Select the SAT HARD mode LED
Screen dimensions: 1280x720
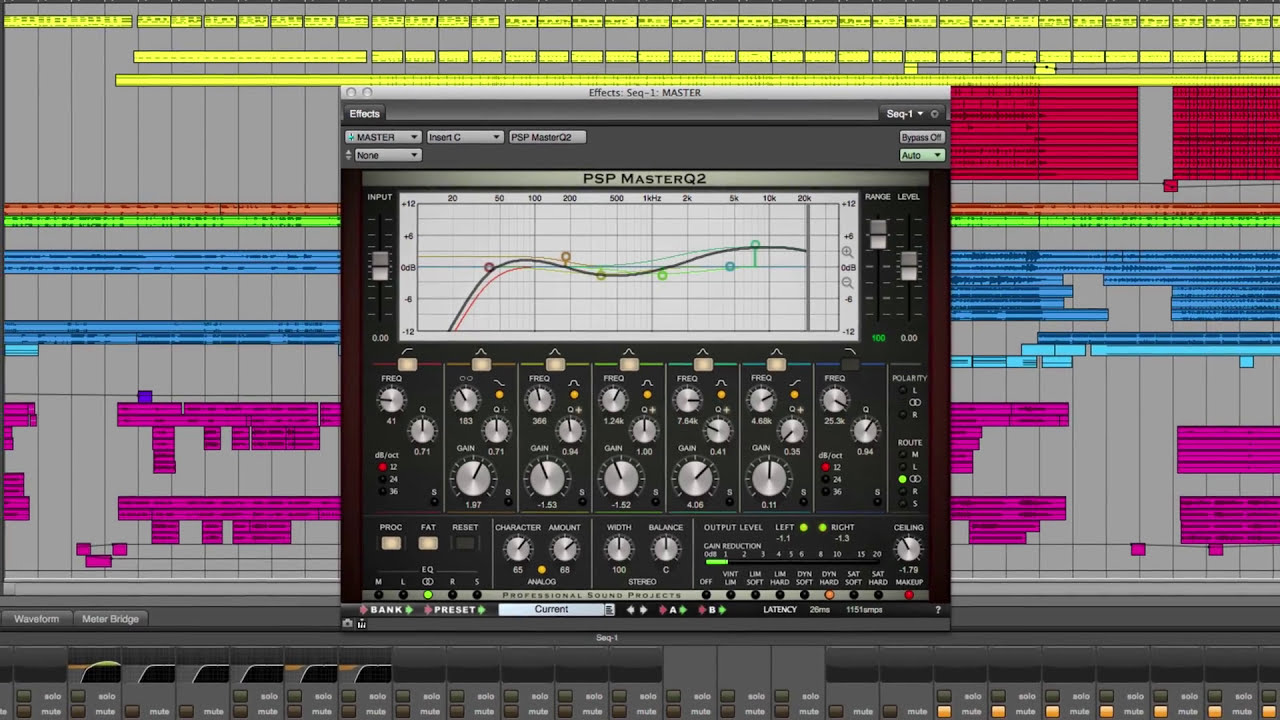click(877, 595)
